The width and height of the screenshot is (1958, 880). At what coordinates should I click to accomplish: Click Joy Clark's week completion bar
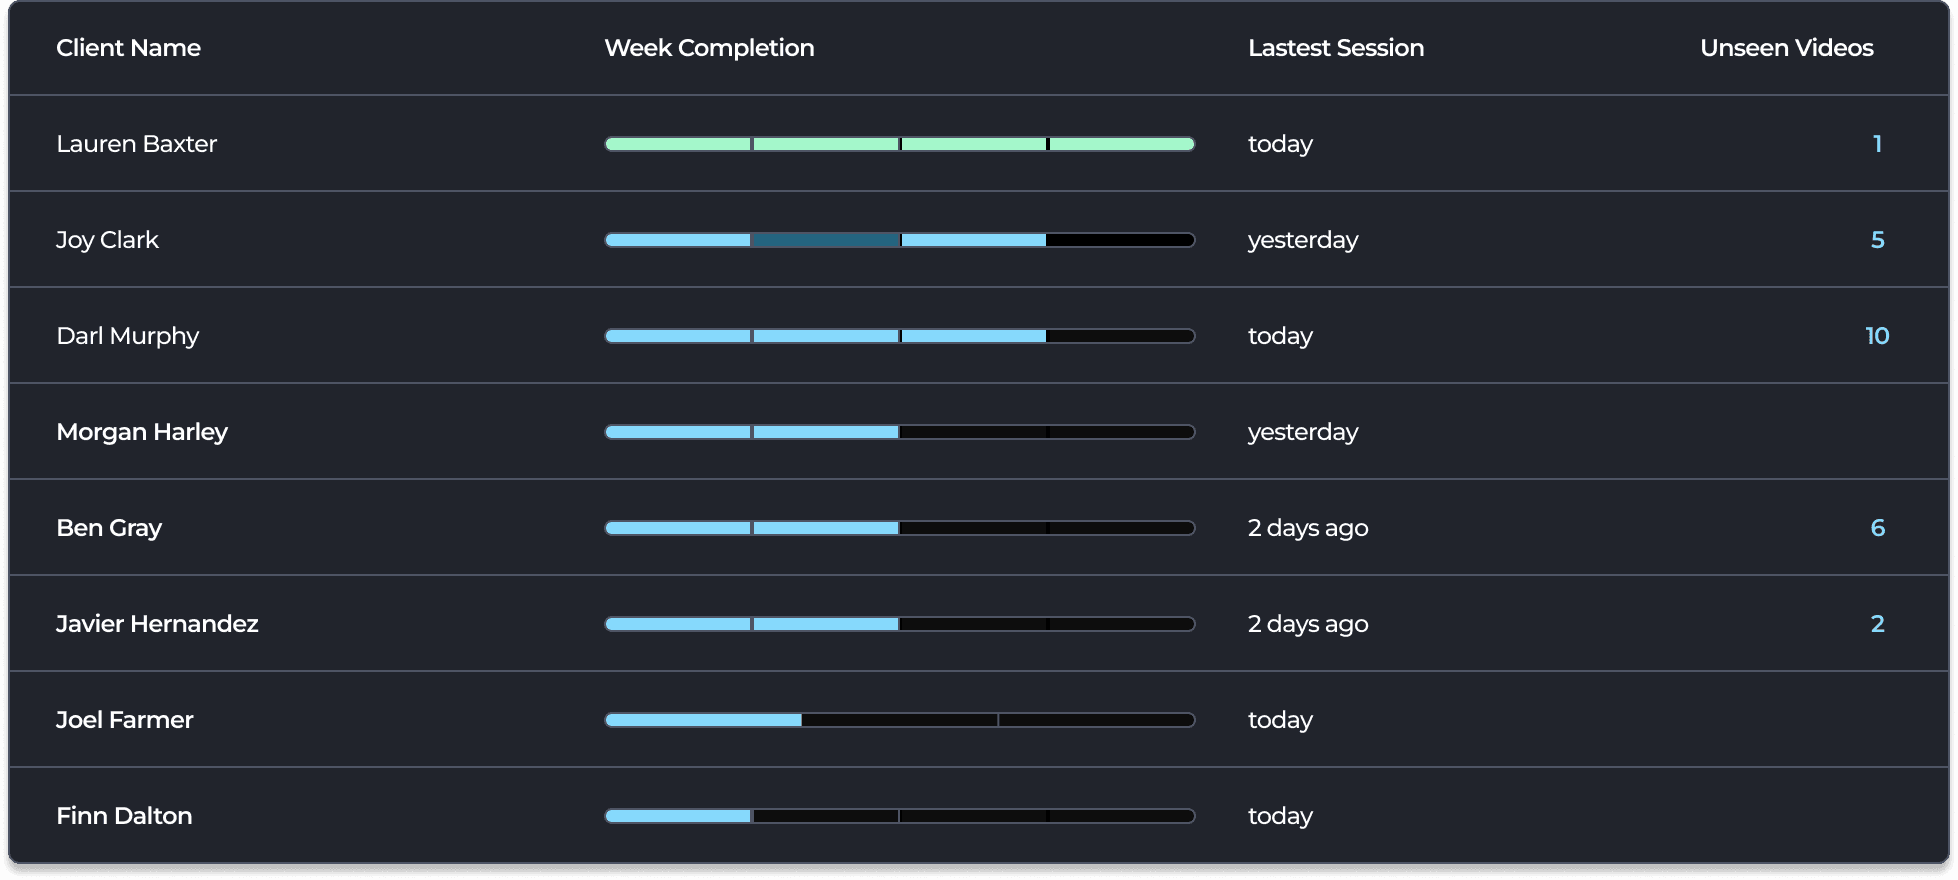tap(899, 240)
